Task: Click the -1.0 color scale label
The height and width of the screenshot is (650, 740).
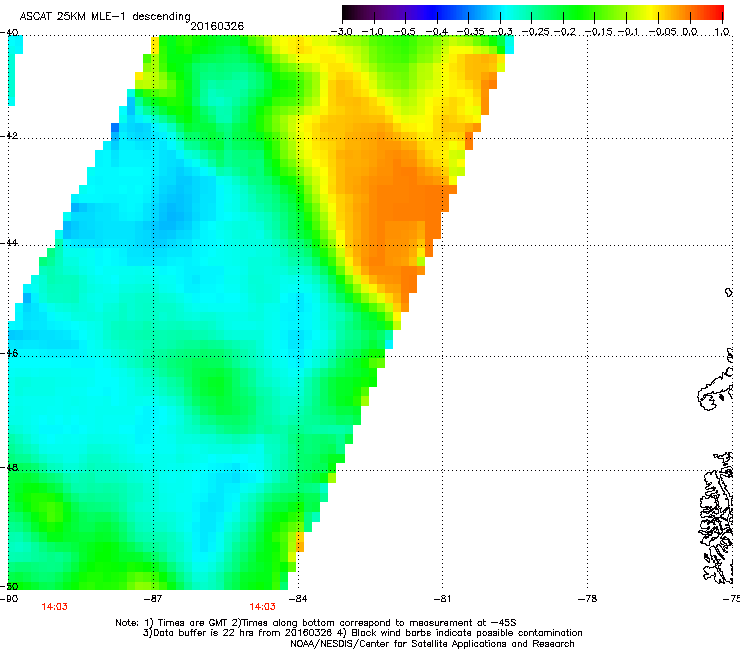Action: pyautogui.click(x=372, y=32)
